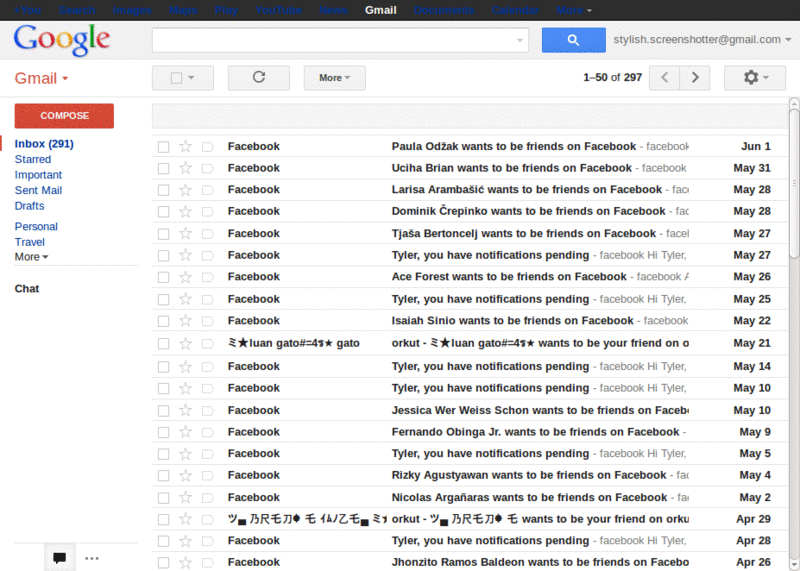This screenshot has height=571, width=800.
Task: Mark Ace Forest email as important
Action: point(207,277)
